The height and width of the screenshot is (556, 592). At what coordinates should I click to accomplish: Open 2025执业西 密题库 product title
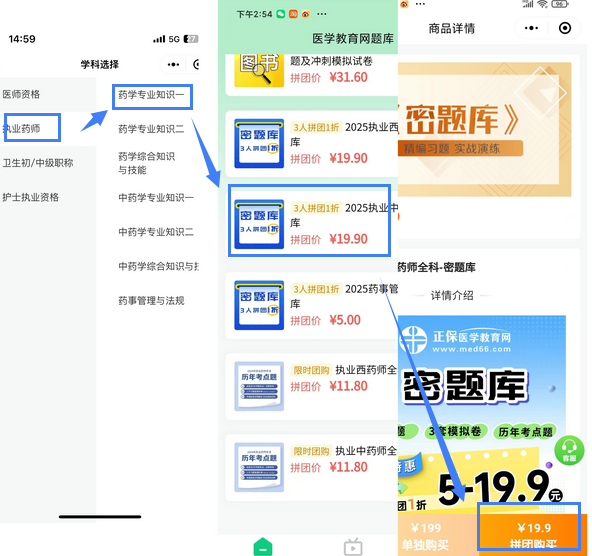[x=344, y=135]
